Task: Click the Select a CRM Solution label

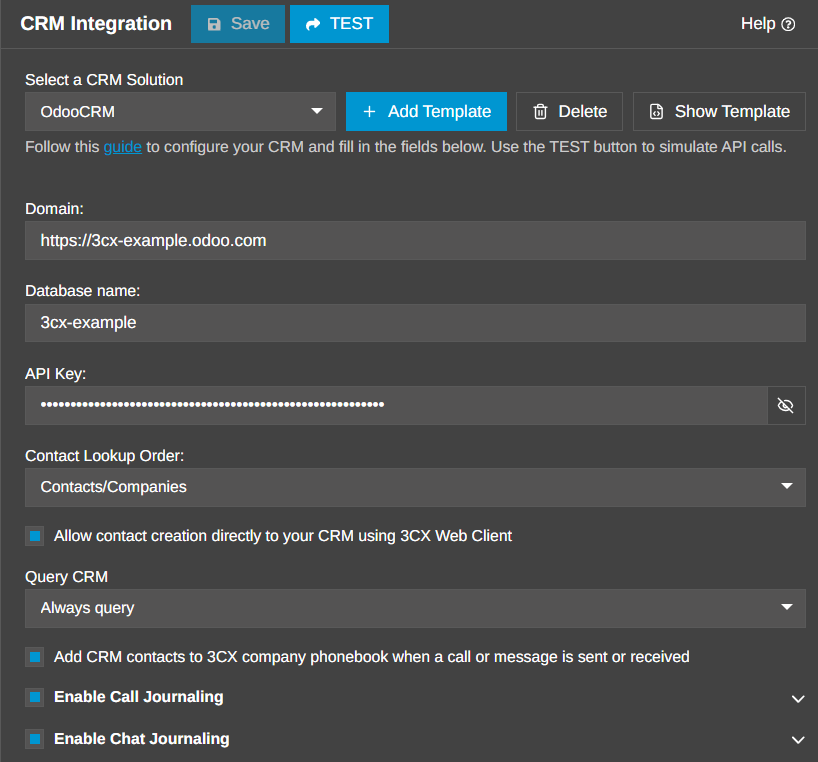Action: pyautogui.click(x=104, y=80)
